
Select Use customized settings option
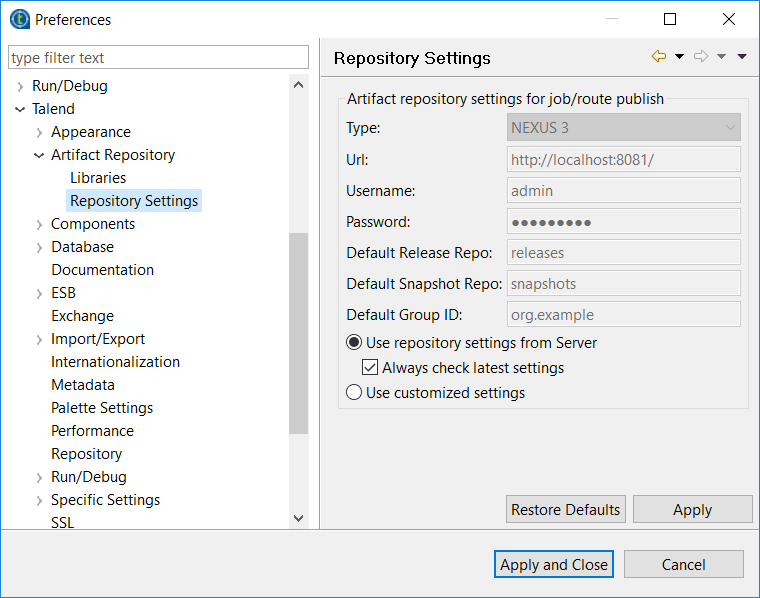(354, 393)
